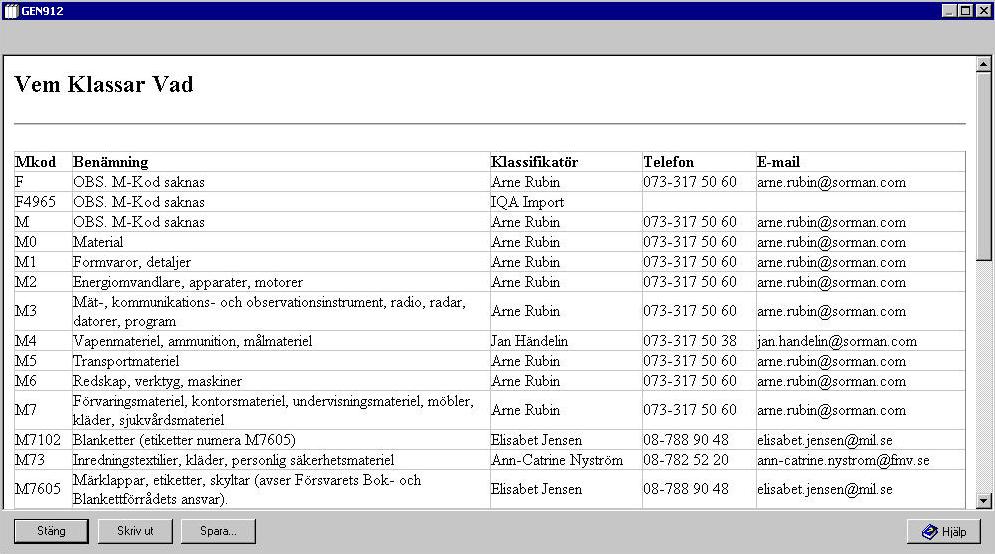Screen dimensions: 995x554
Task: Click Arne Rubin in the M4965-adjacent F row
Action: click(x=525, y=182)
